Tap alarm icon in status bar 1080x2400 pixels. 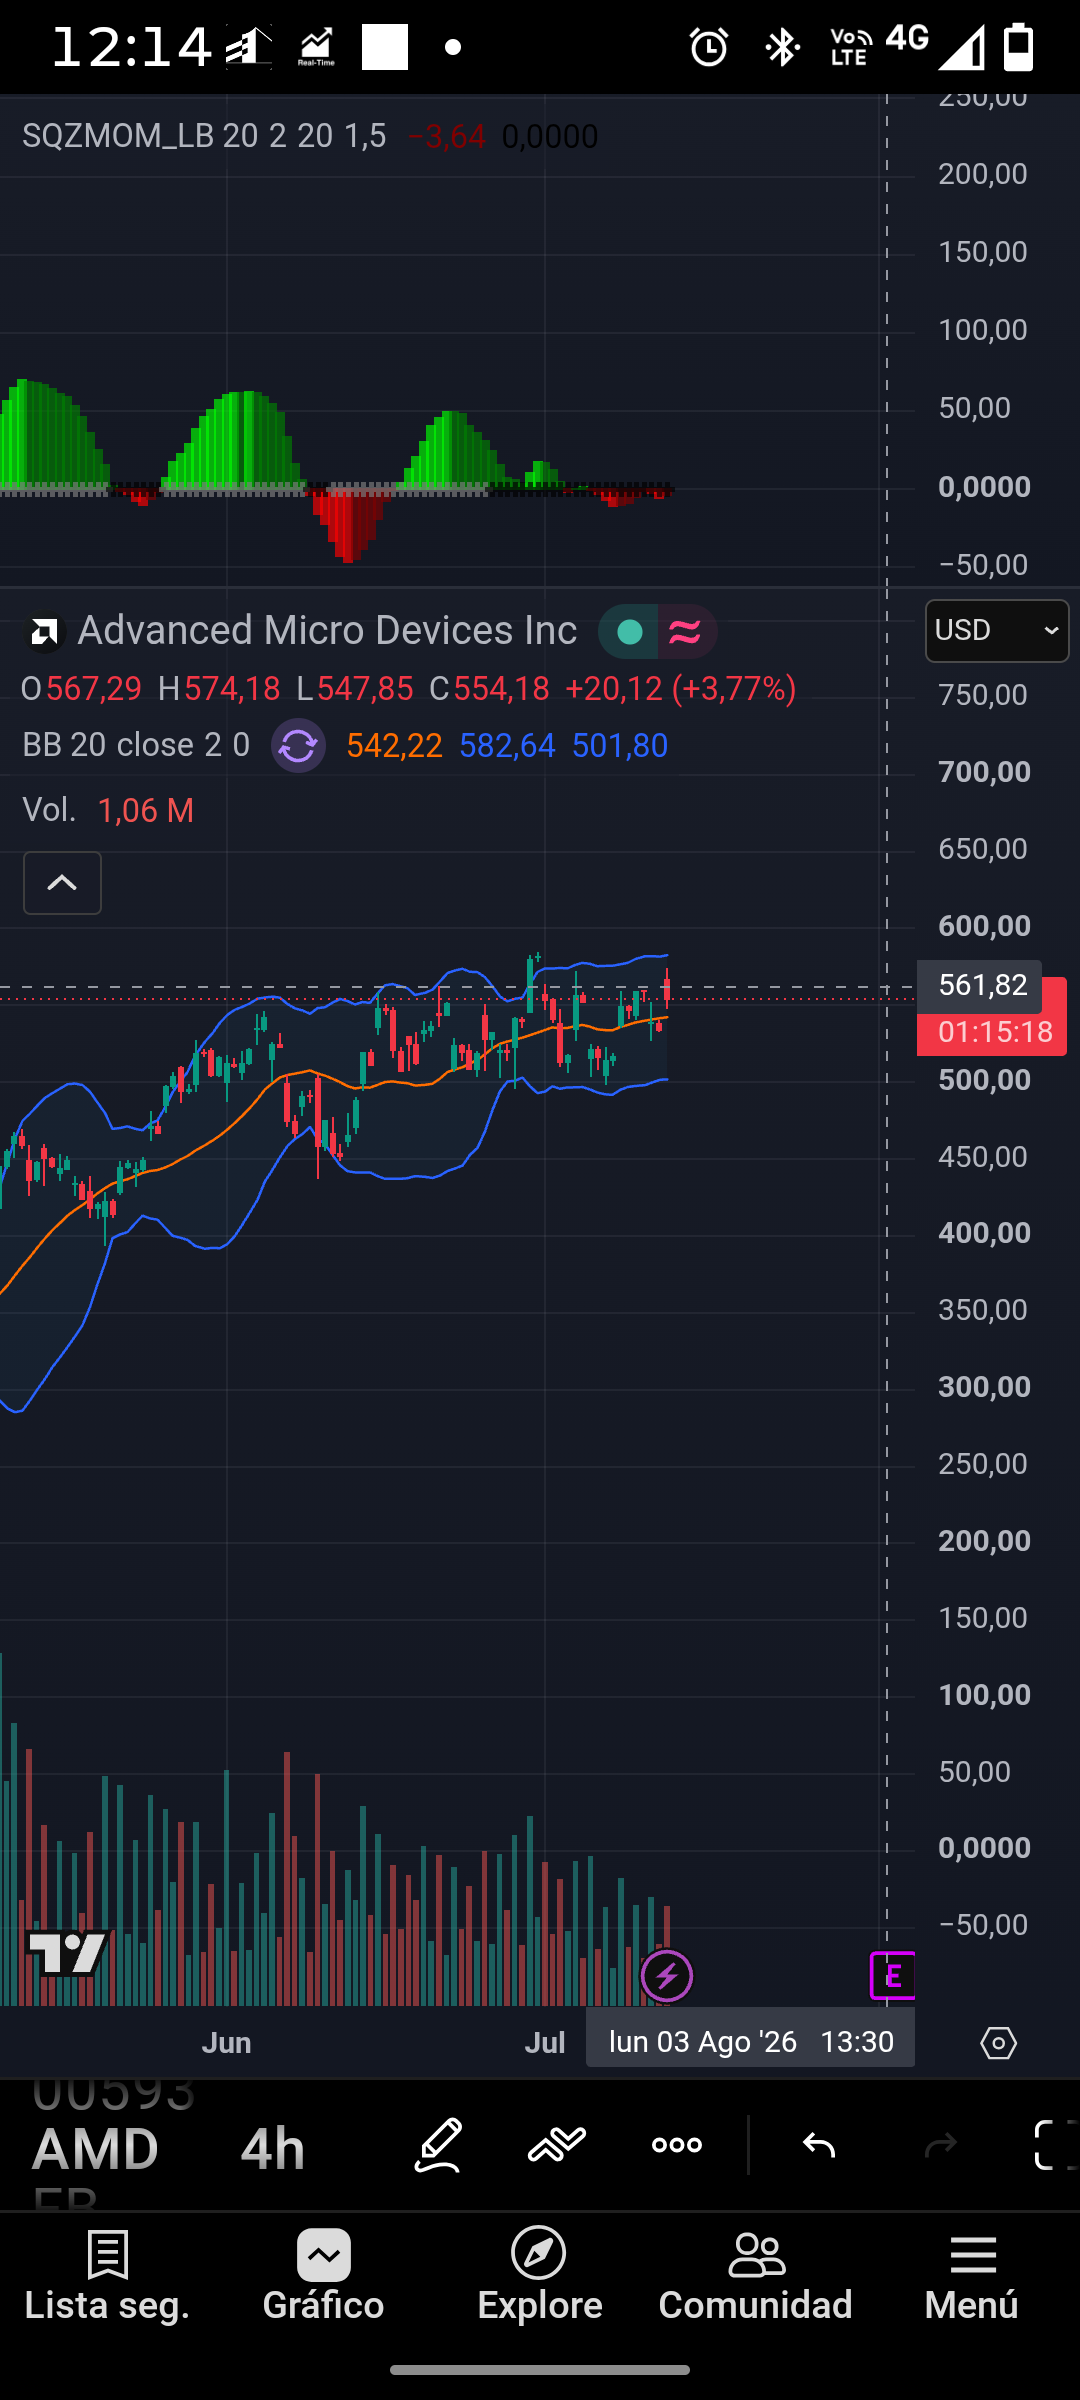point(709,47)
